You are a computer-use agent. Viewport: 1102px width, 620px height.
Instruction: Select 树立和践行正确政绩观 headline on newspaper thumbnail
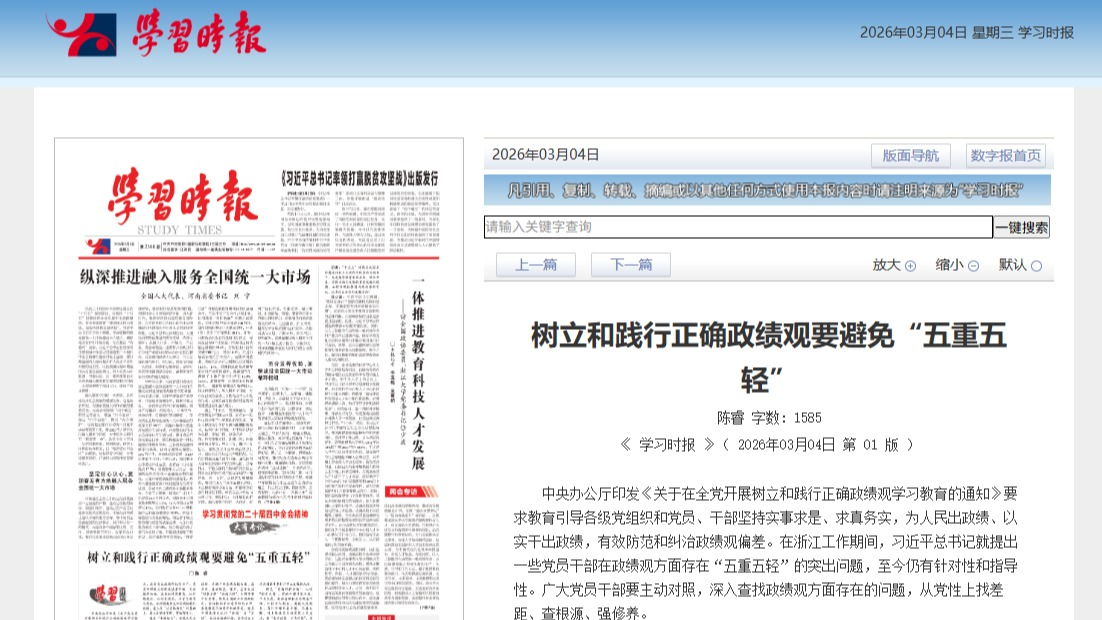pos(199,556)
